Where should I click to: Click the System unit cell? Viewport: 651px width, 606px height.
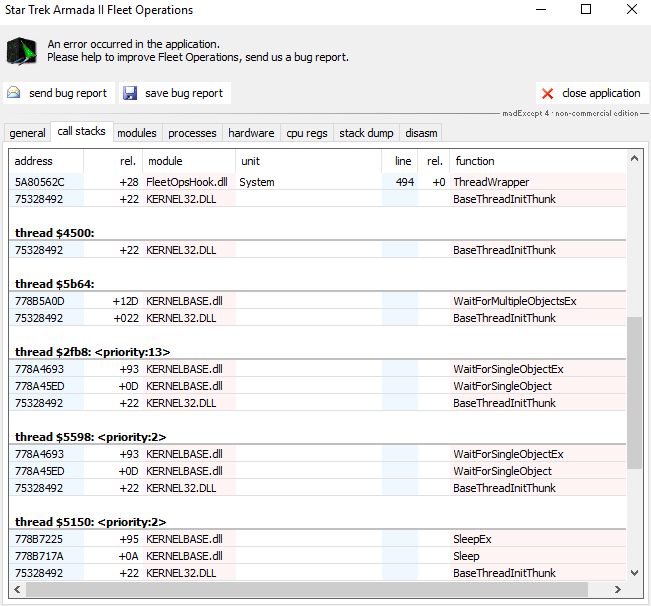pos(308,182)
